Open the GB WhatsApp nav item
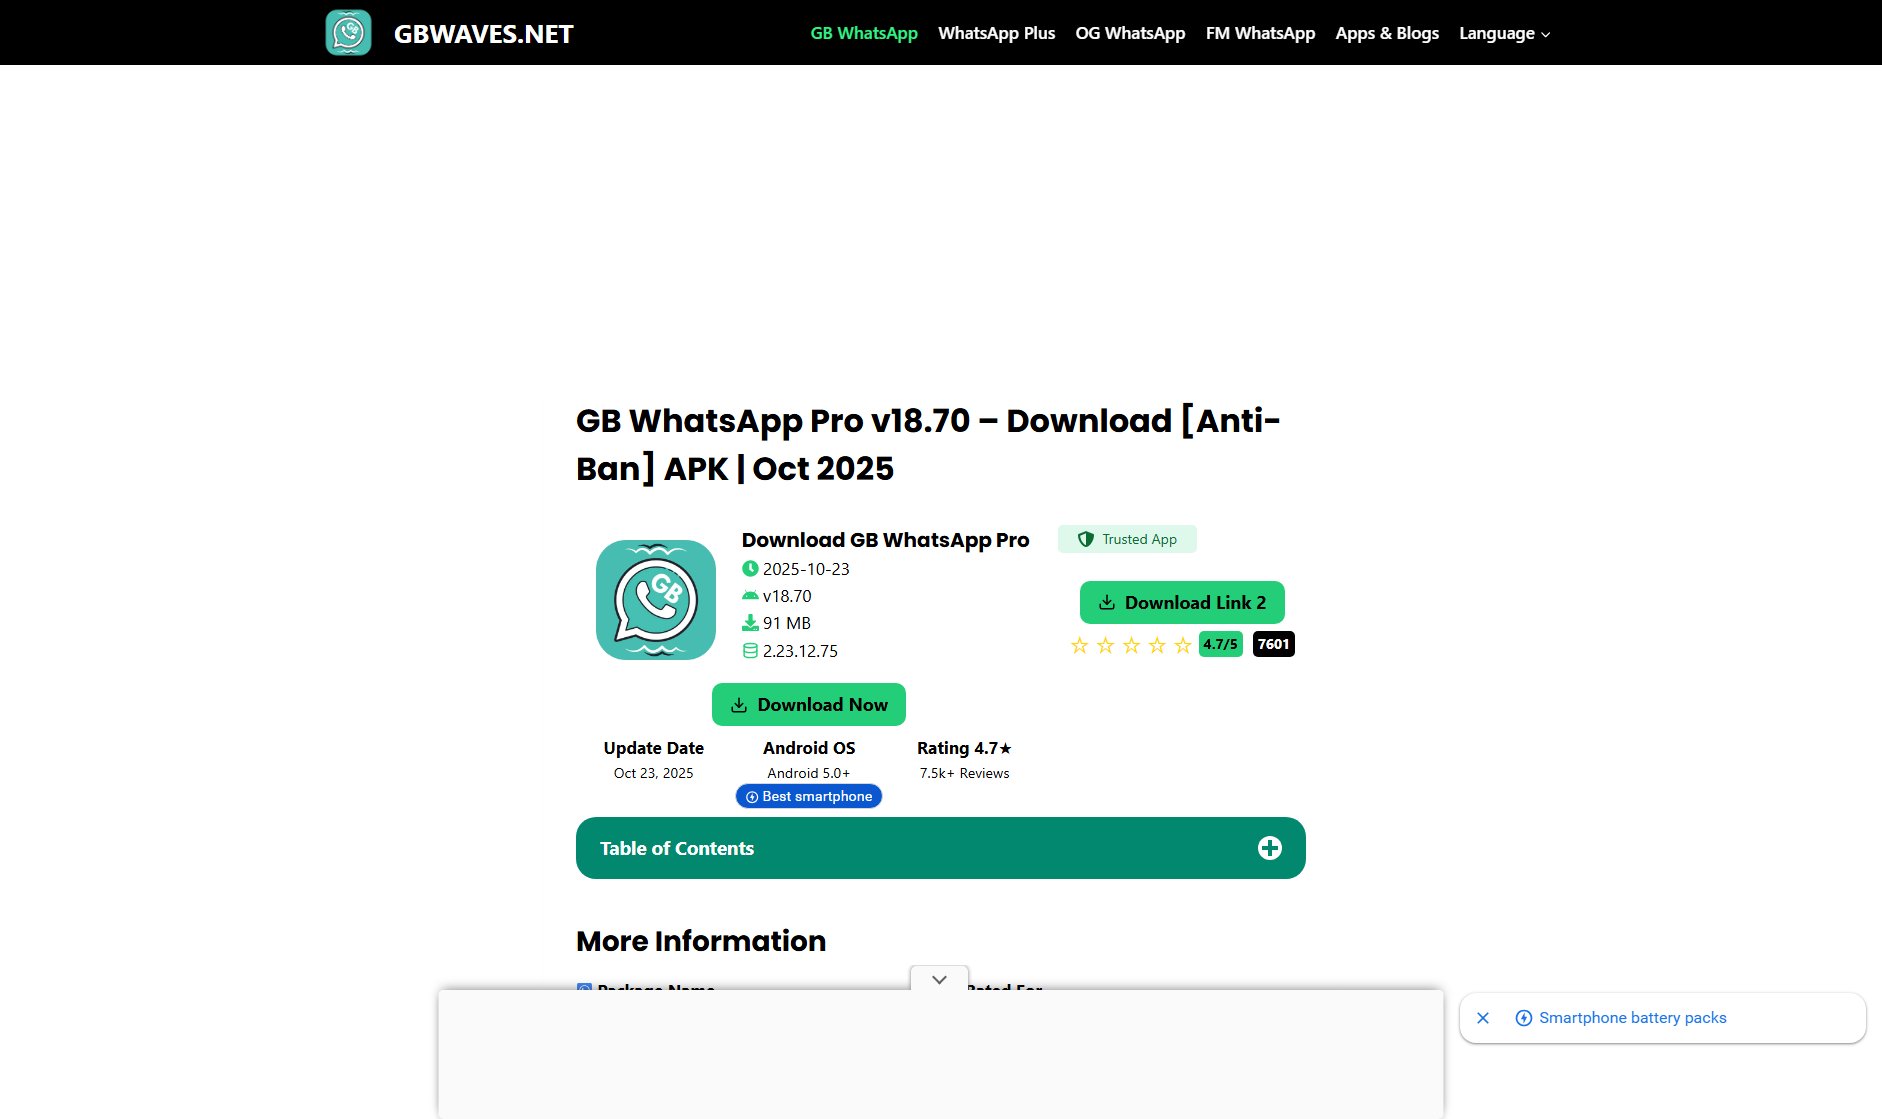 tap(863, 33)
